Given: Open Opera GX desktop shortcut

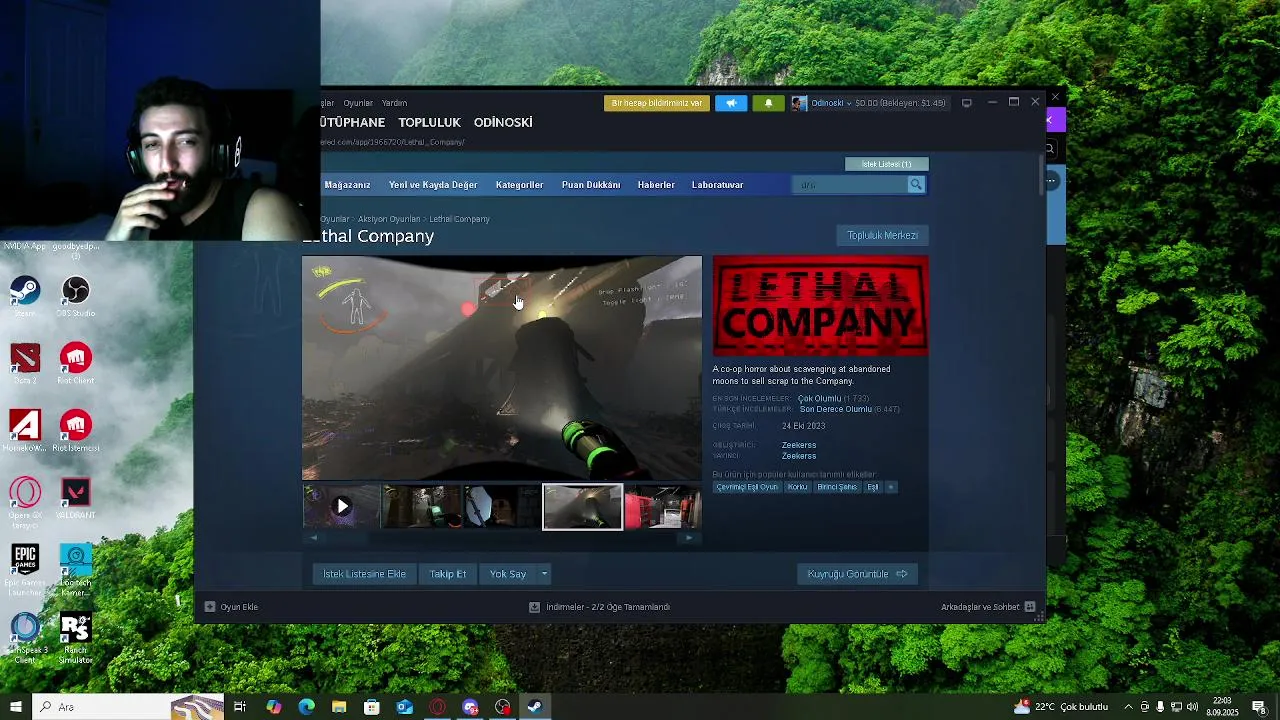Looking at the screenshot, I should [x=25, y=502].
